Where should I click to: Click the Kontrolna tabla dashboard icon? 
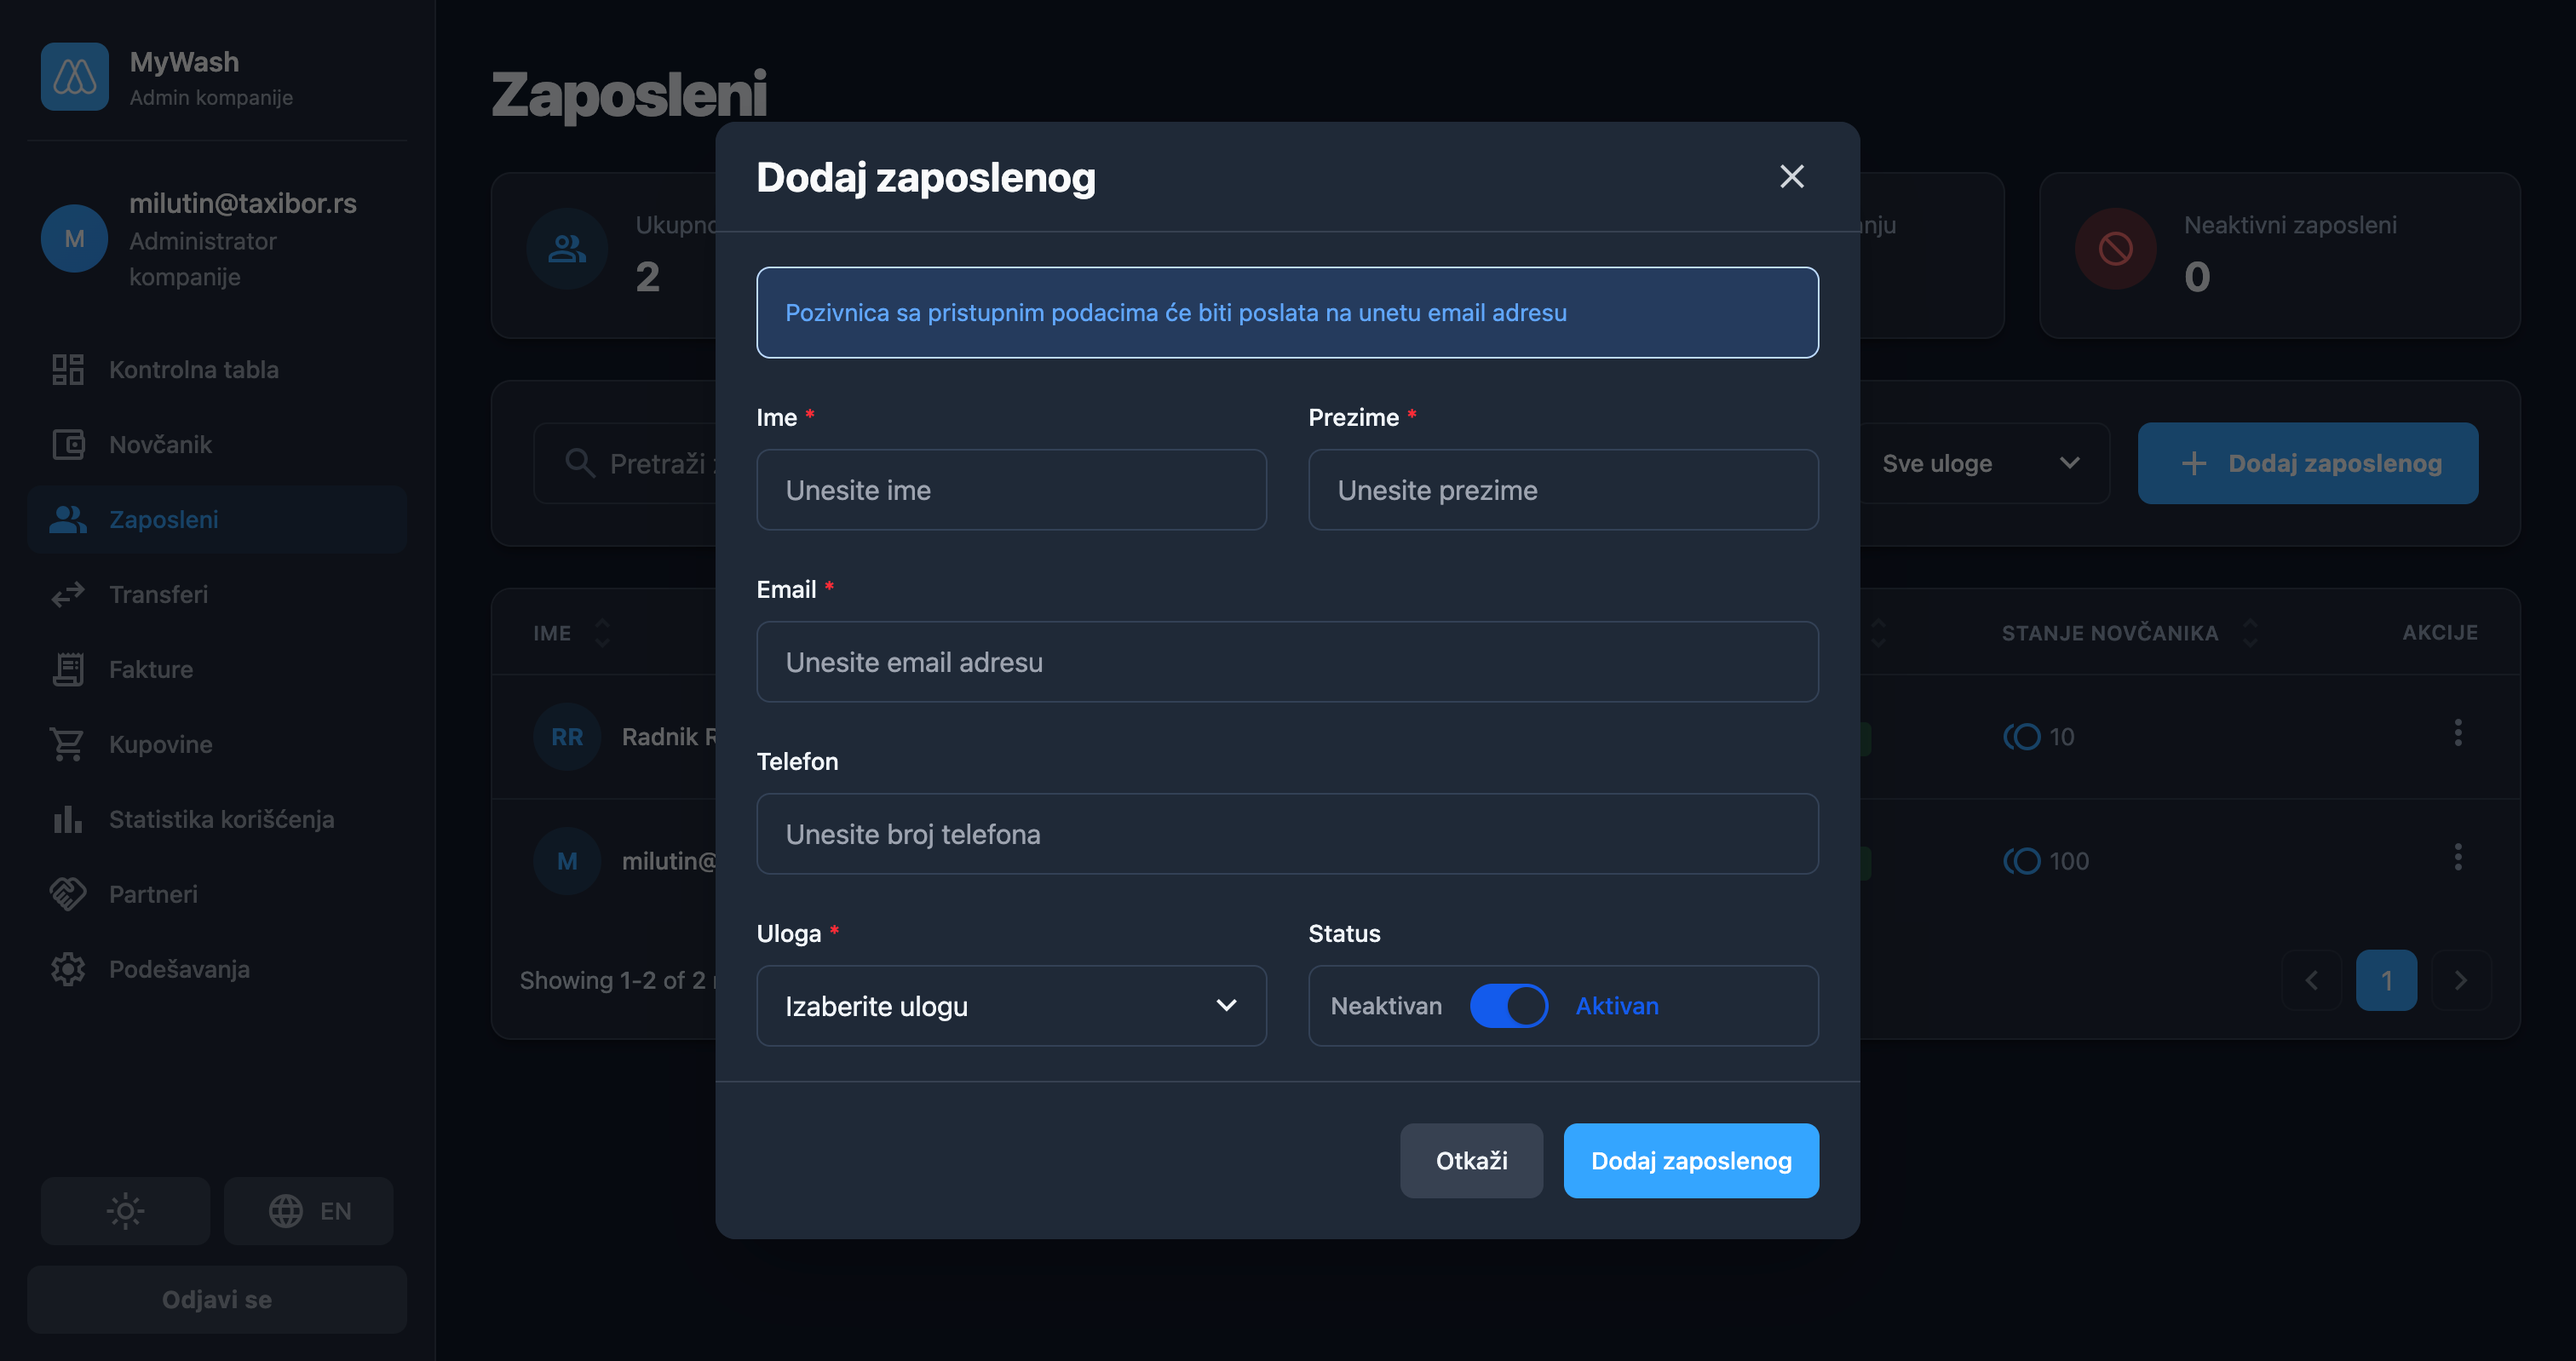(68, 370)
